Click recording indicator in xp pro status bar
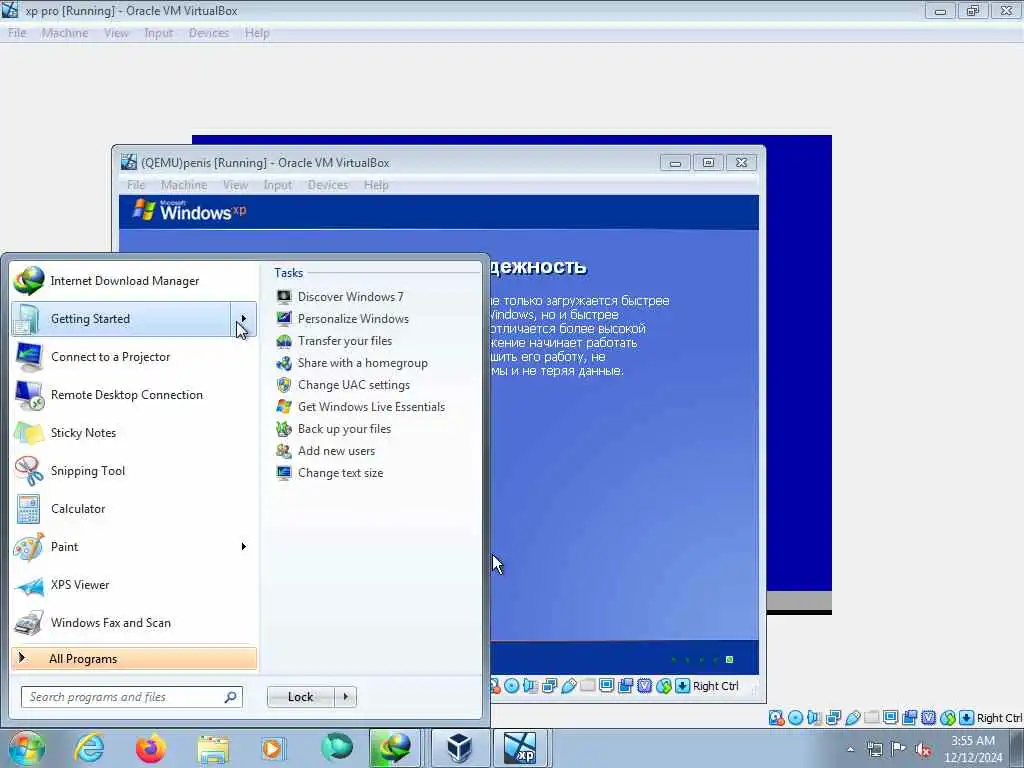 (x=909, y=718)
